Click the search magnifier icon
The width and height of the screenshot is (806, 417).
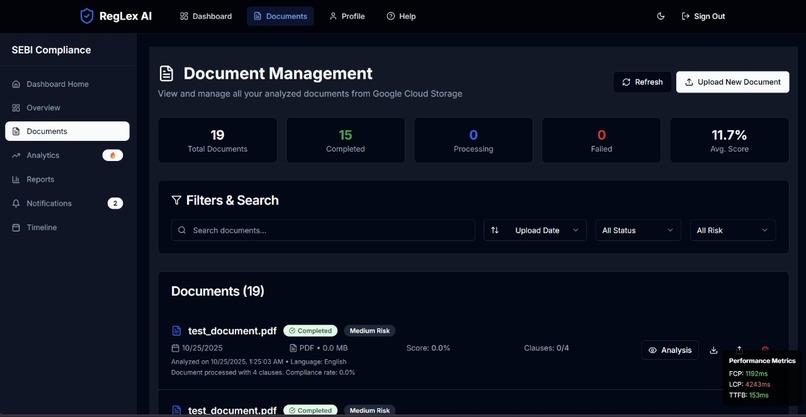click(x=182, y=230)
